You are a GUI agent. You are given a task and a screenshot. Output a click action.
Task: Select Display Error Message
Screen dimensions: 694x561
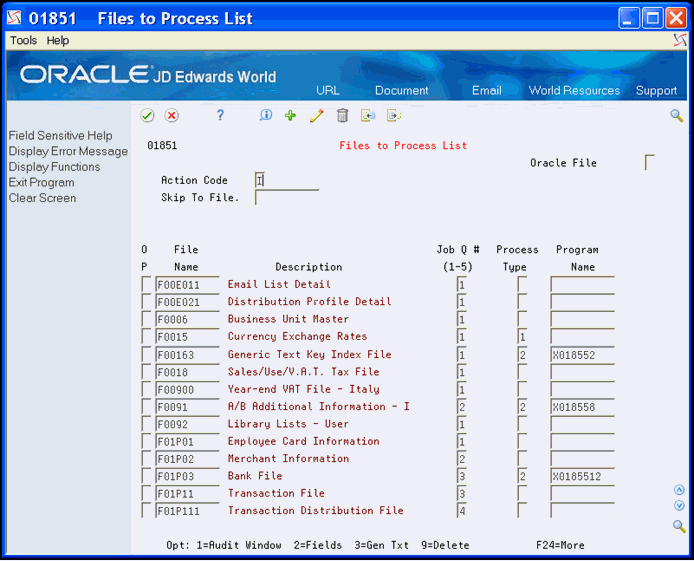68,151
